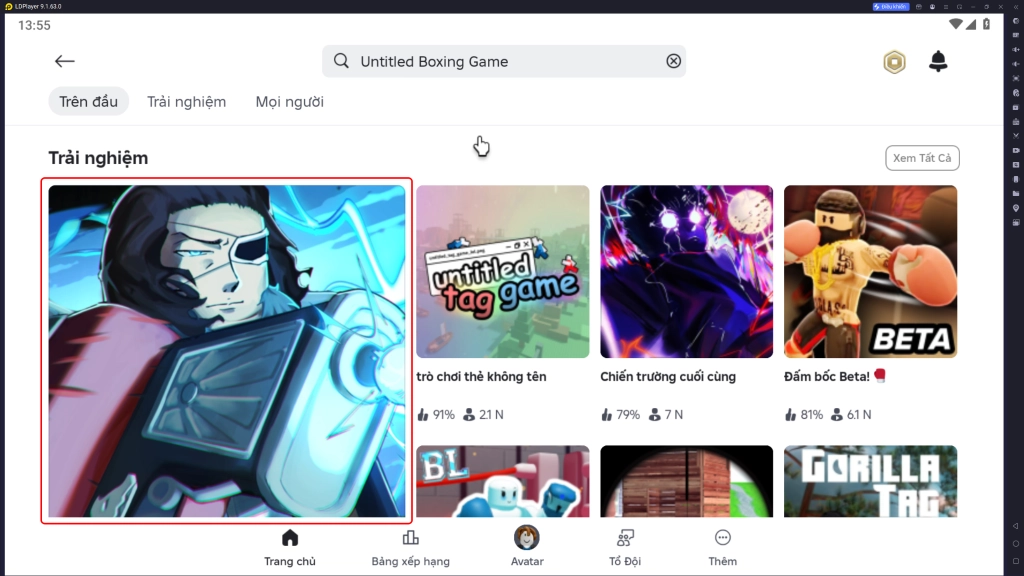Open the untitled tag game thumbnail
Image resolution: width=1024 pixels, height=576 pixels.
click(502, 272)
